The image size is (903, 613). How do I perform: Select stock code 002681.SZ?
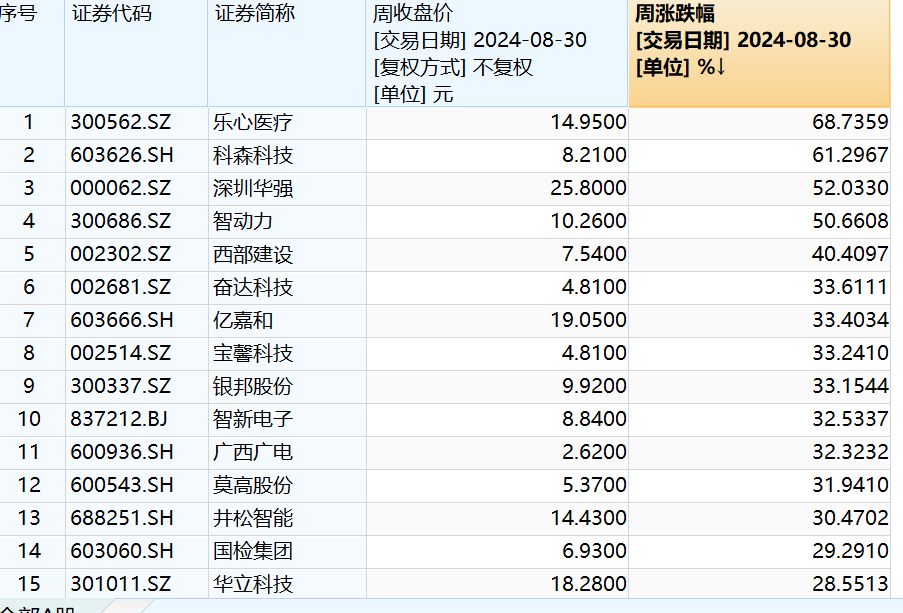click(121, 287)
